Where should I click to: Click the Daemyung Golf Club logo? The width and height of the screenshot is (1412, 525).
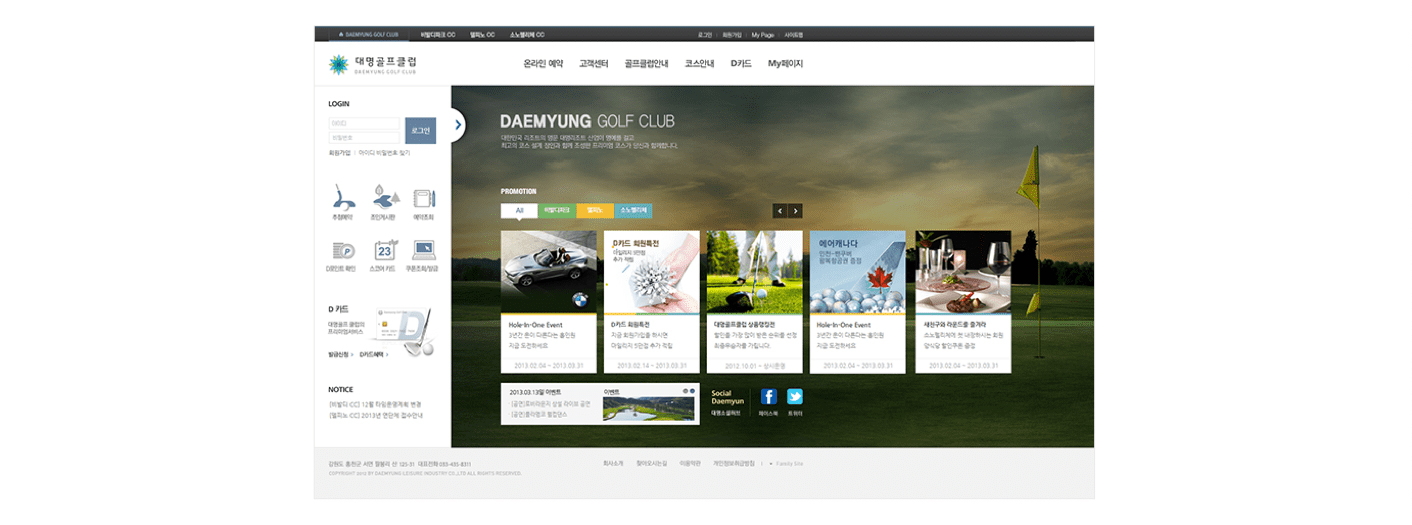[373, 65]
